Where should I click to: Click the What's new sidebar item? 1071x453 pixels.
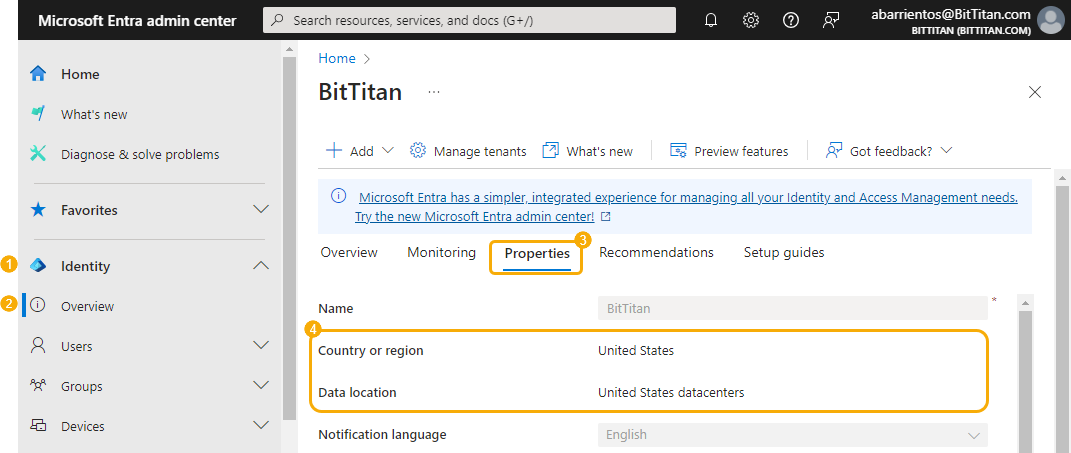coord(94,114)
